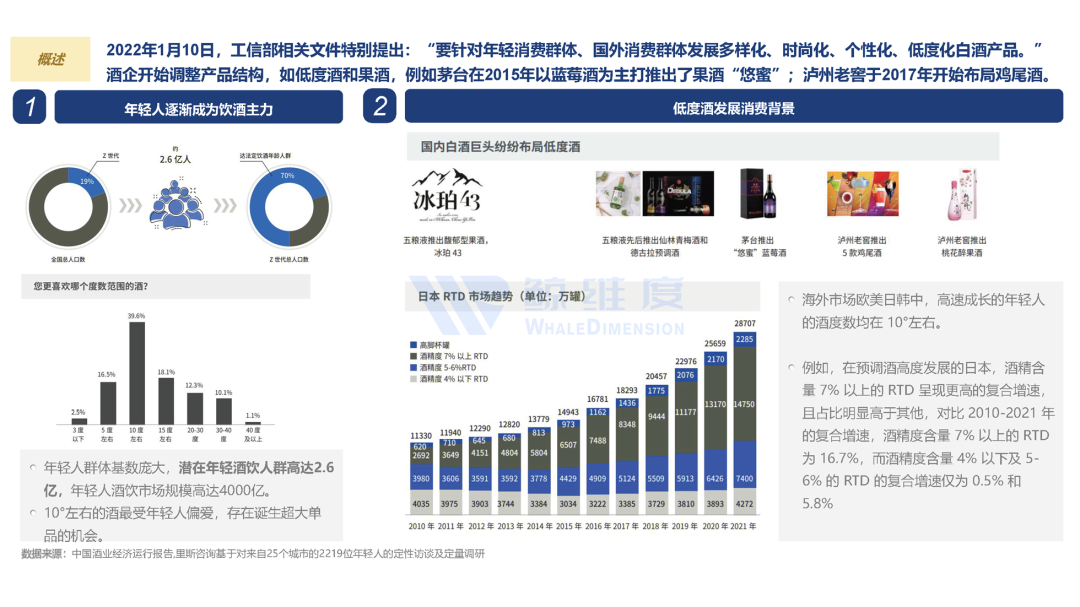The image size is (1080, 607).
Task: Click the 28707 total above the 2021 bar
Action: [745, 323]
